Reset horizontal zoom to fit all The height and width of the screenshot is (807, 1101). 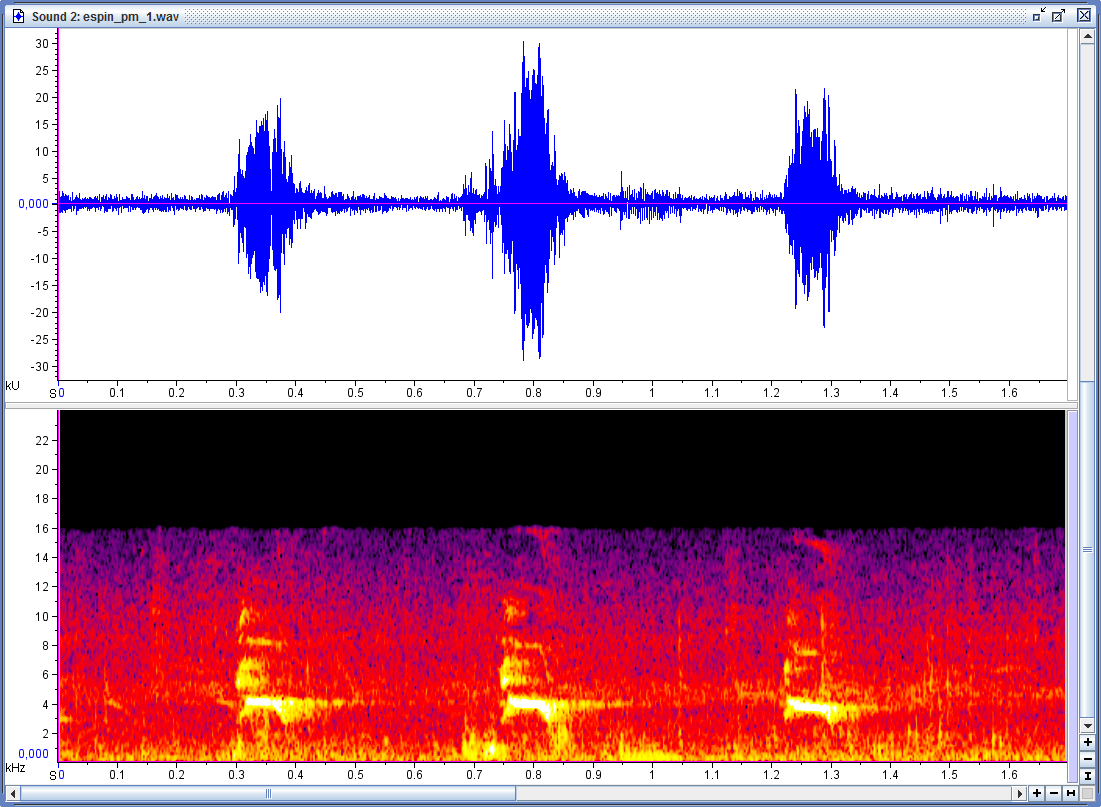[1070, 793]
